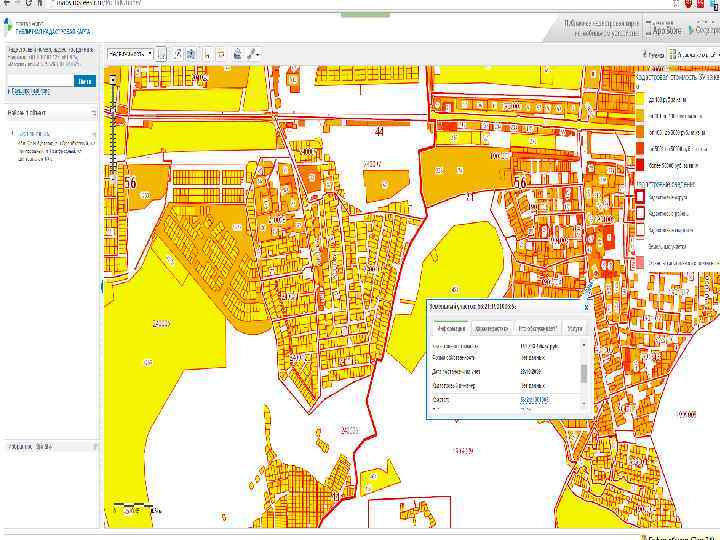Click the cadastral number search input field
The width and height of the screenshot is (720, 540).
click(40, 81)
